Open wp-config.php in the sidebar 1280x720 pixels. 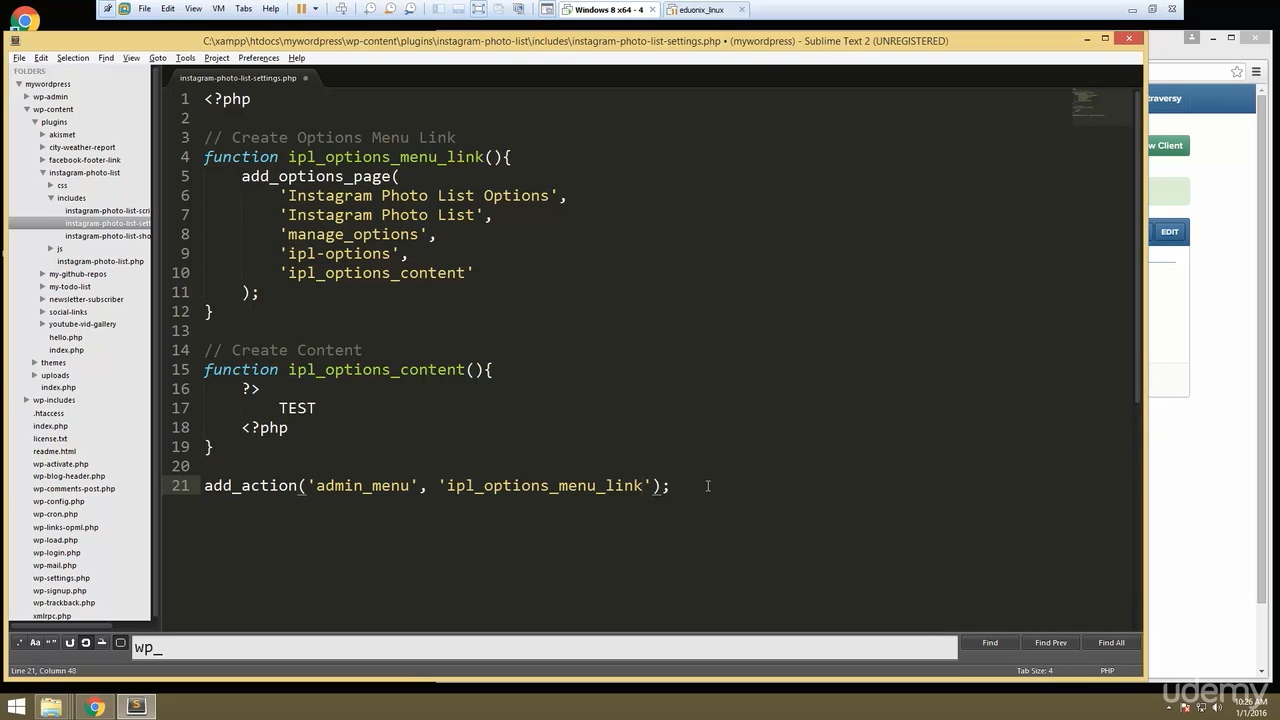click(x=59, y=501)
